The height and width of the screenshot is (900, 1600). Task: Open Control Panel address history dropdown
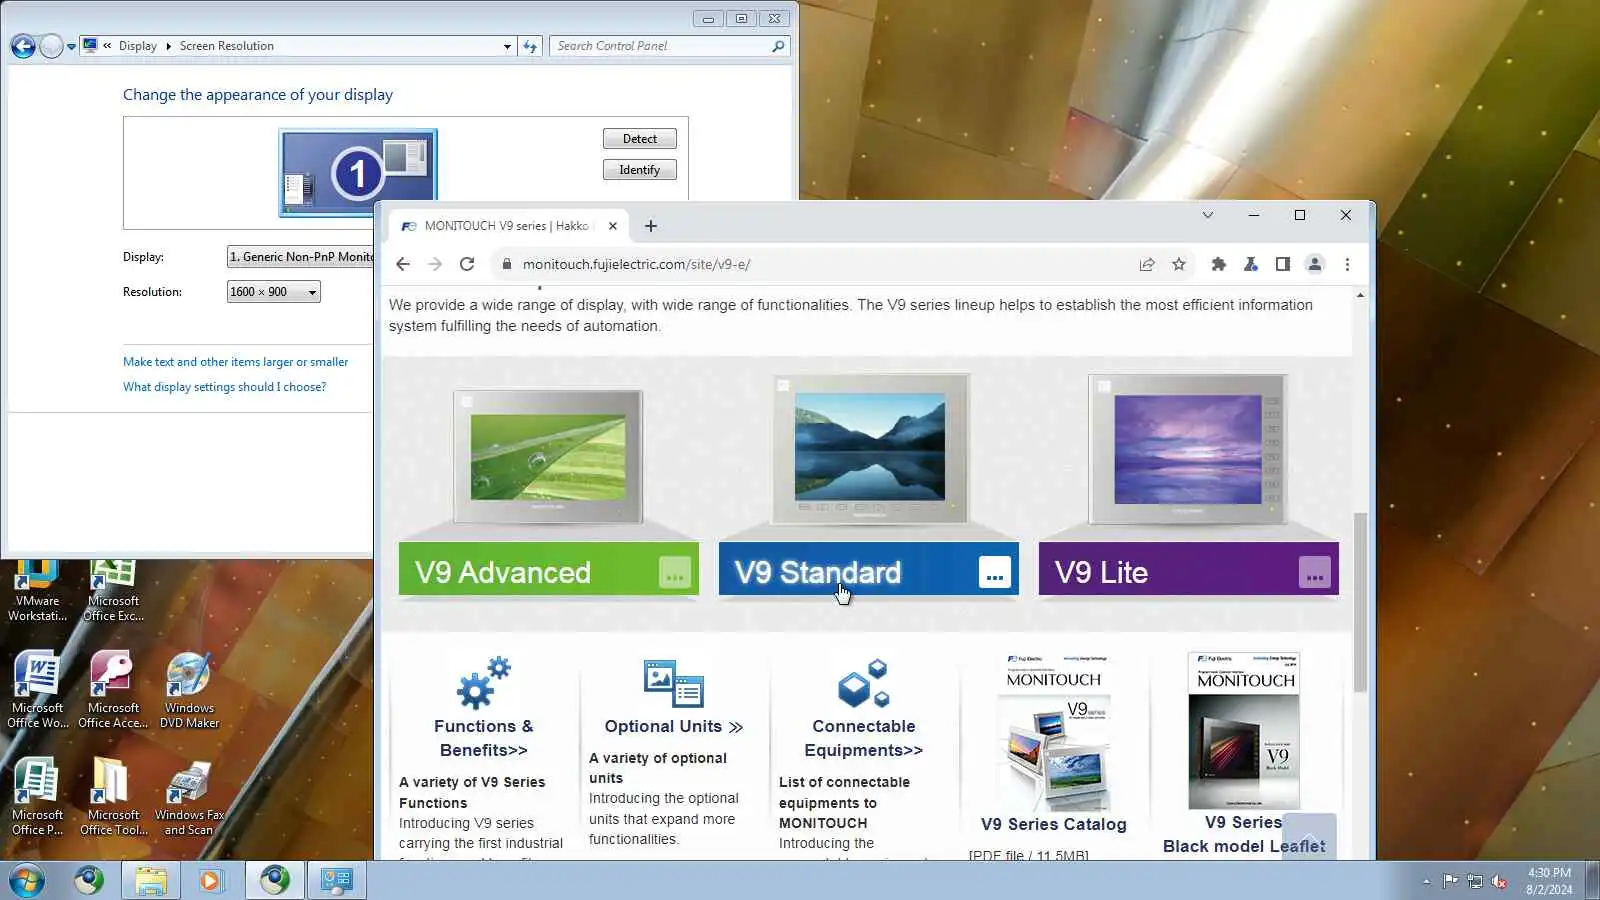tap(507, 46)
